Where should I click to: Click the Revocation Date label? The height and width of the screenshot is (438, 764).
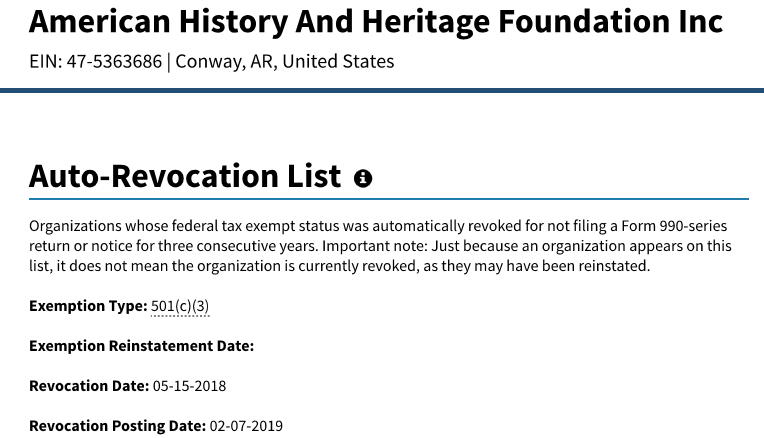coord(89,386)
